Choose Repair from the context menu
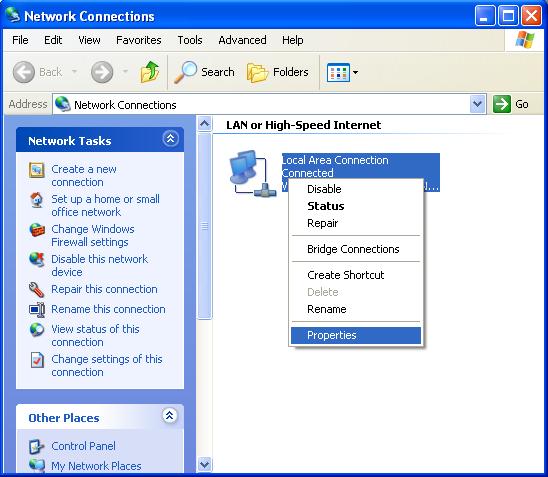Image resolution: width=548 pixels, height=477 pixels. [x=356, y=223]
